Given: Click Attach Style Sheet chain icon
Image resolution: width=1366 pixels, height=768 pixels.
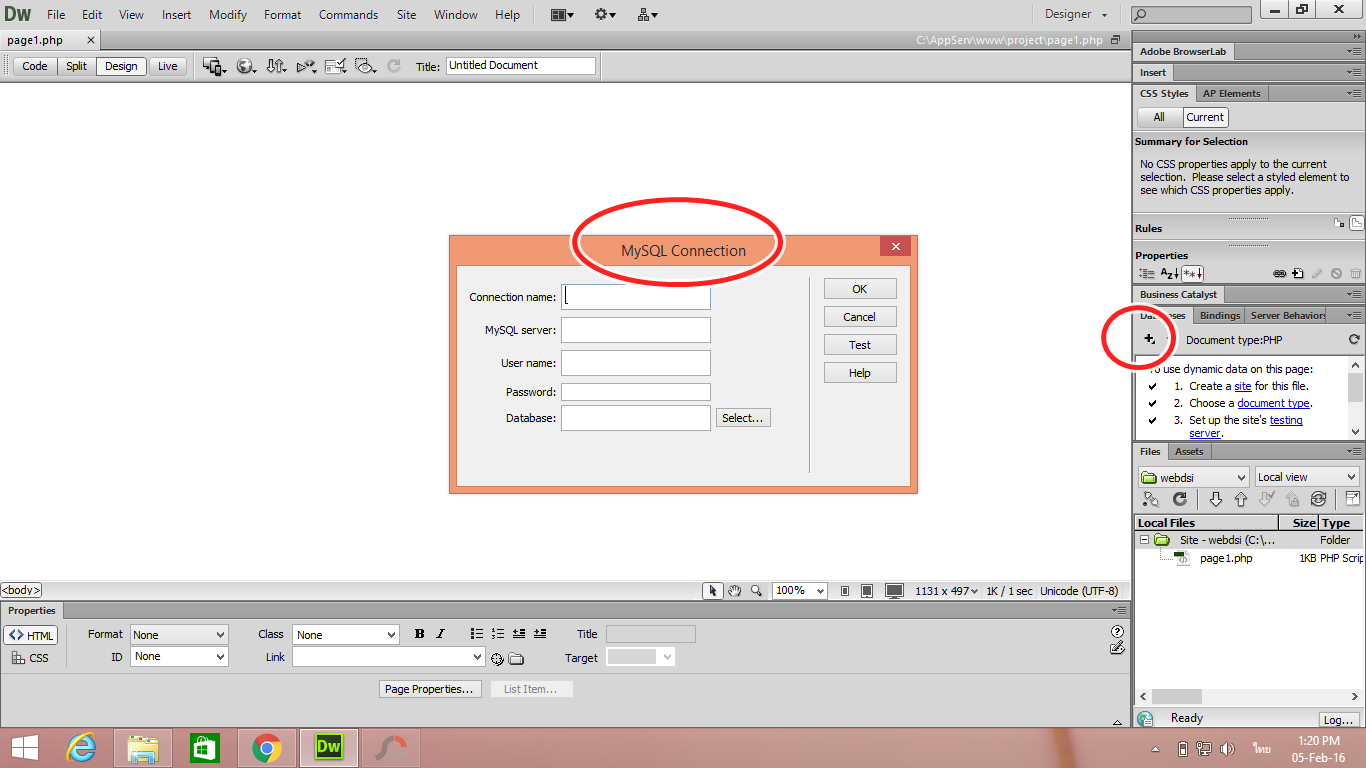Looking at the screenshot, I should [x=1280, y=273].
